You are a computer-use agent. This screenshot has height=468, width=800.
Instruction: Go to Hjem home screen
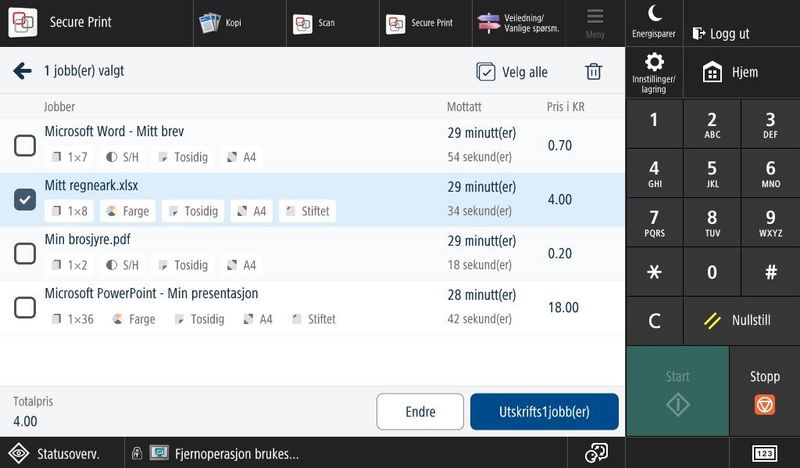(741, 72)
